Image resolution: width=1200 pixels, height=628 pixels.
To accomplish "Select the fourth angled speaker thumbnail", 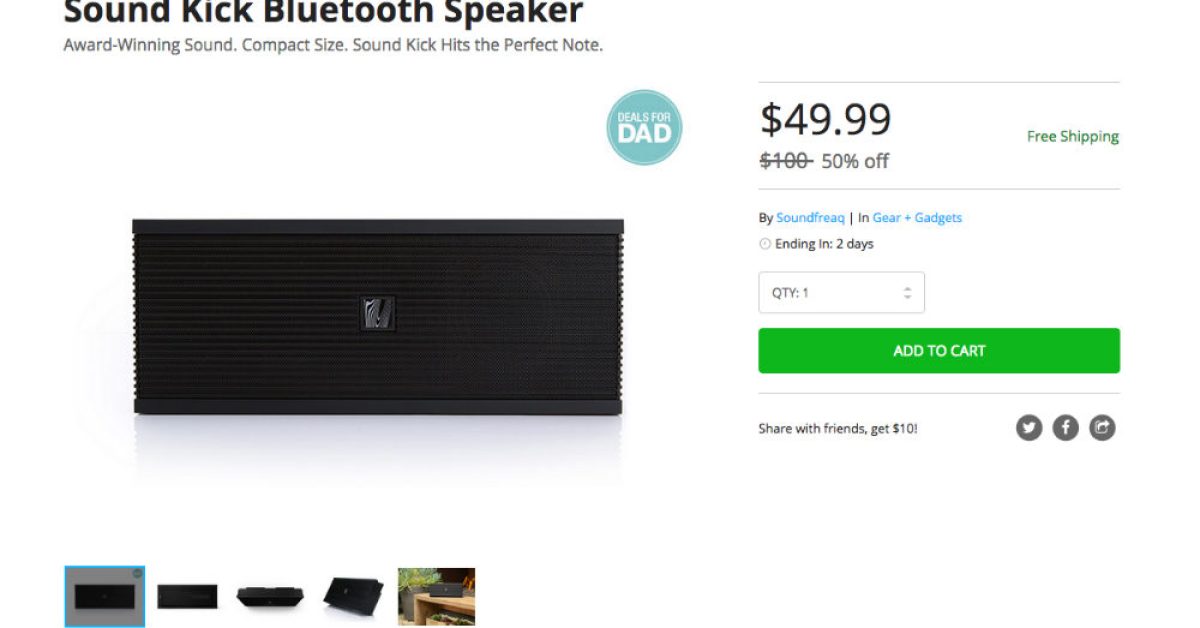I will [354, 597].
